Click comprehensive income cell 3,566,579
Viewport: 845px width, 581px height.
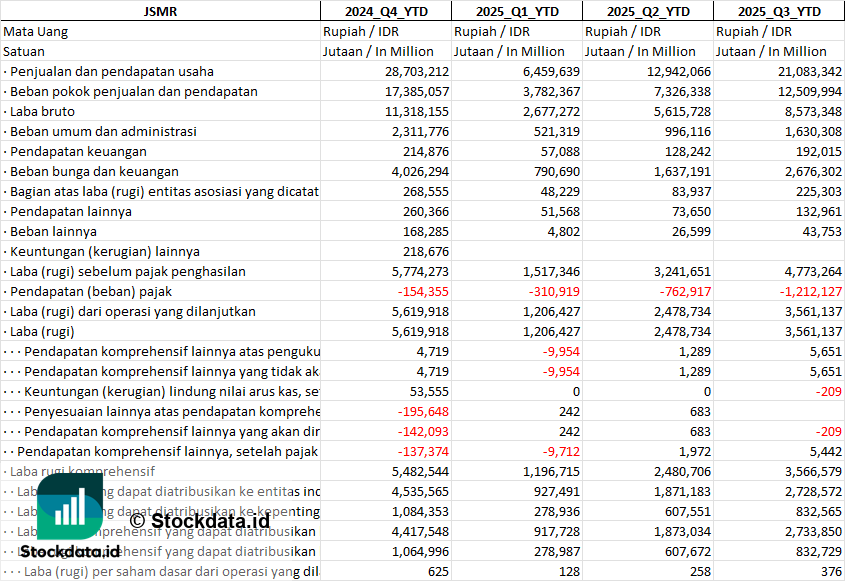pos(813,471)
